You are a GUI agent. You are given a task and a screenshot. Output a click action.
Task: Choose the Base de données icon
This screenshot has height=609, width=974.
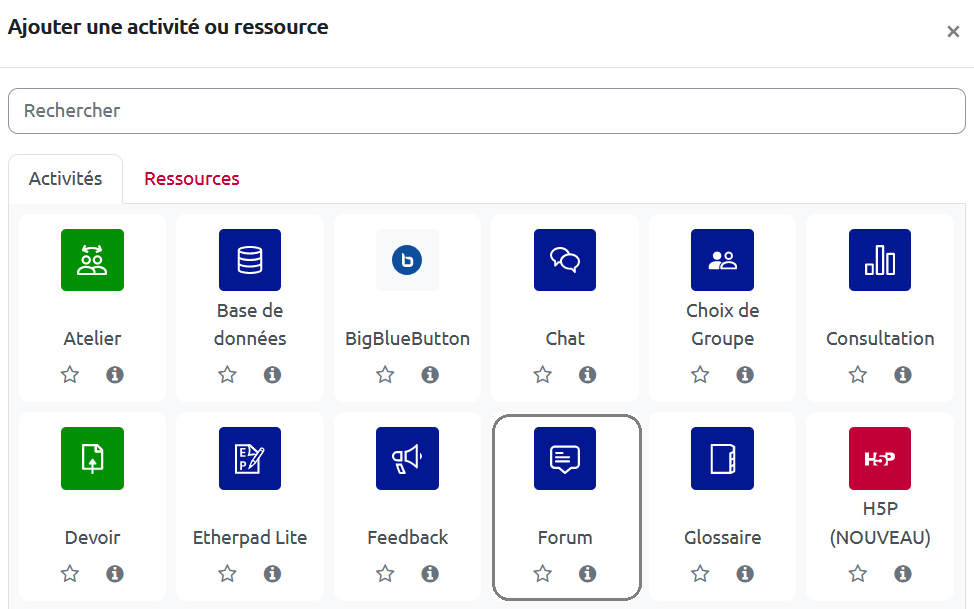click(250, 260)
